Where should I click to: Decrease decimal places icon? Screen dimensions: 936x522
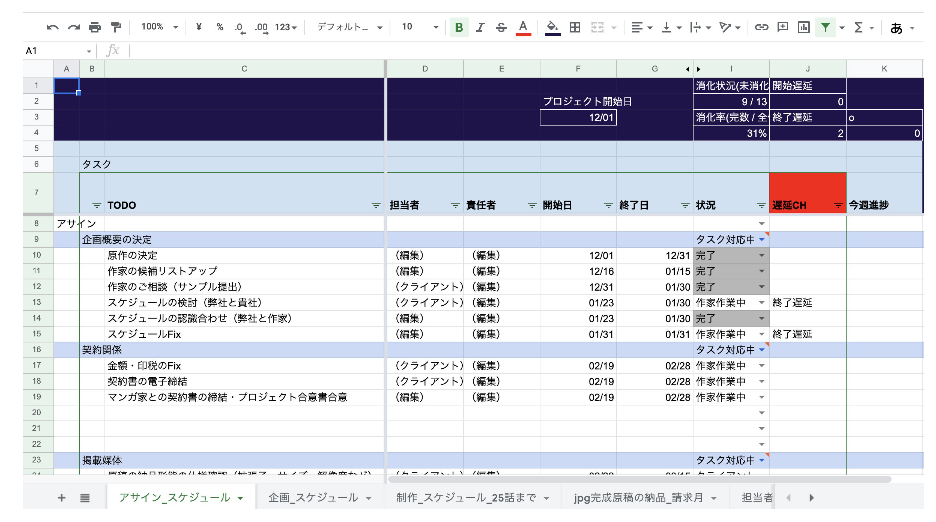click(x=240, y=27)
